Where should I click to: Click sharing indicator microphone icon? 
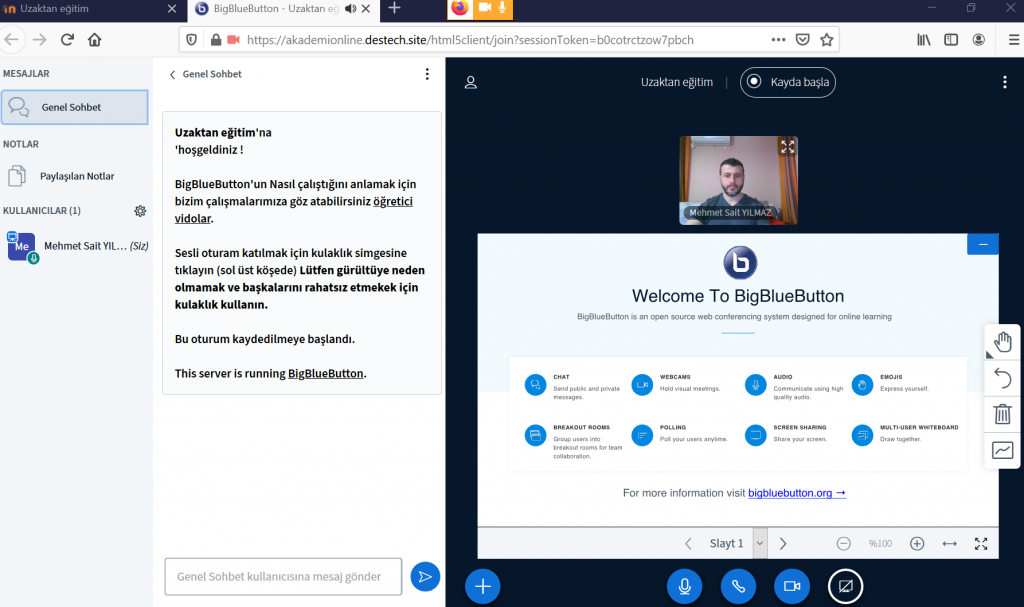tap(502, 7)
